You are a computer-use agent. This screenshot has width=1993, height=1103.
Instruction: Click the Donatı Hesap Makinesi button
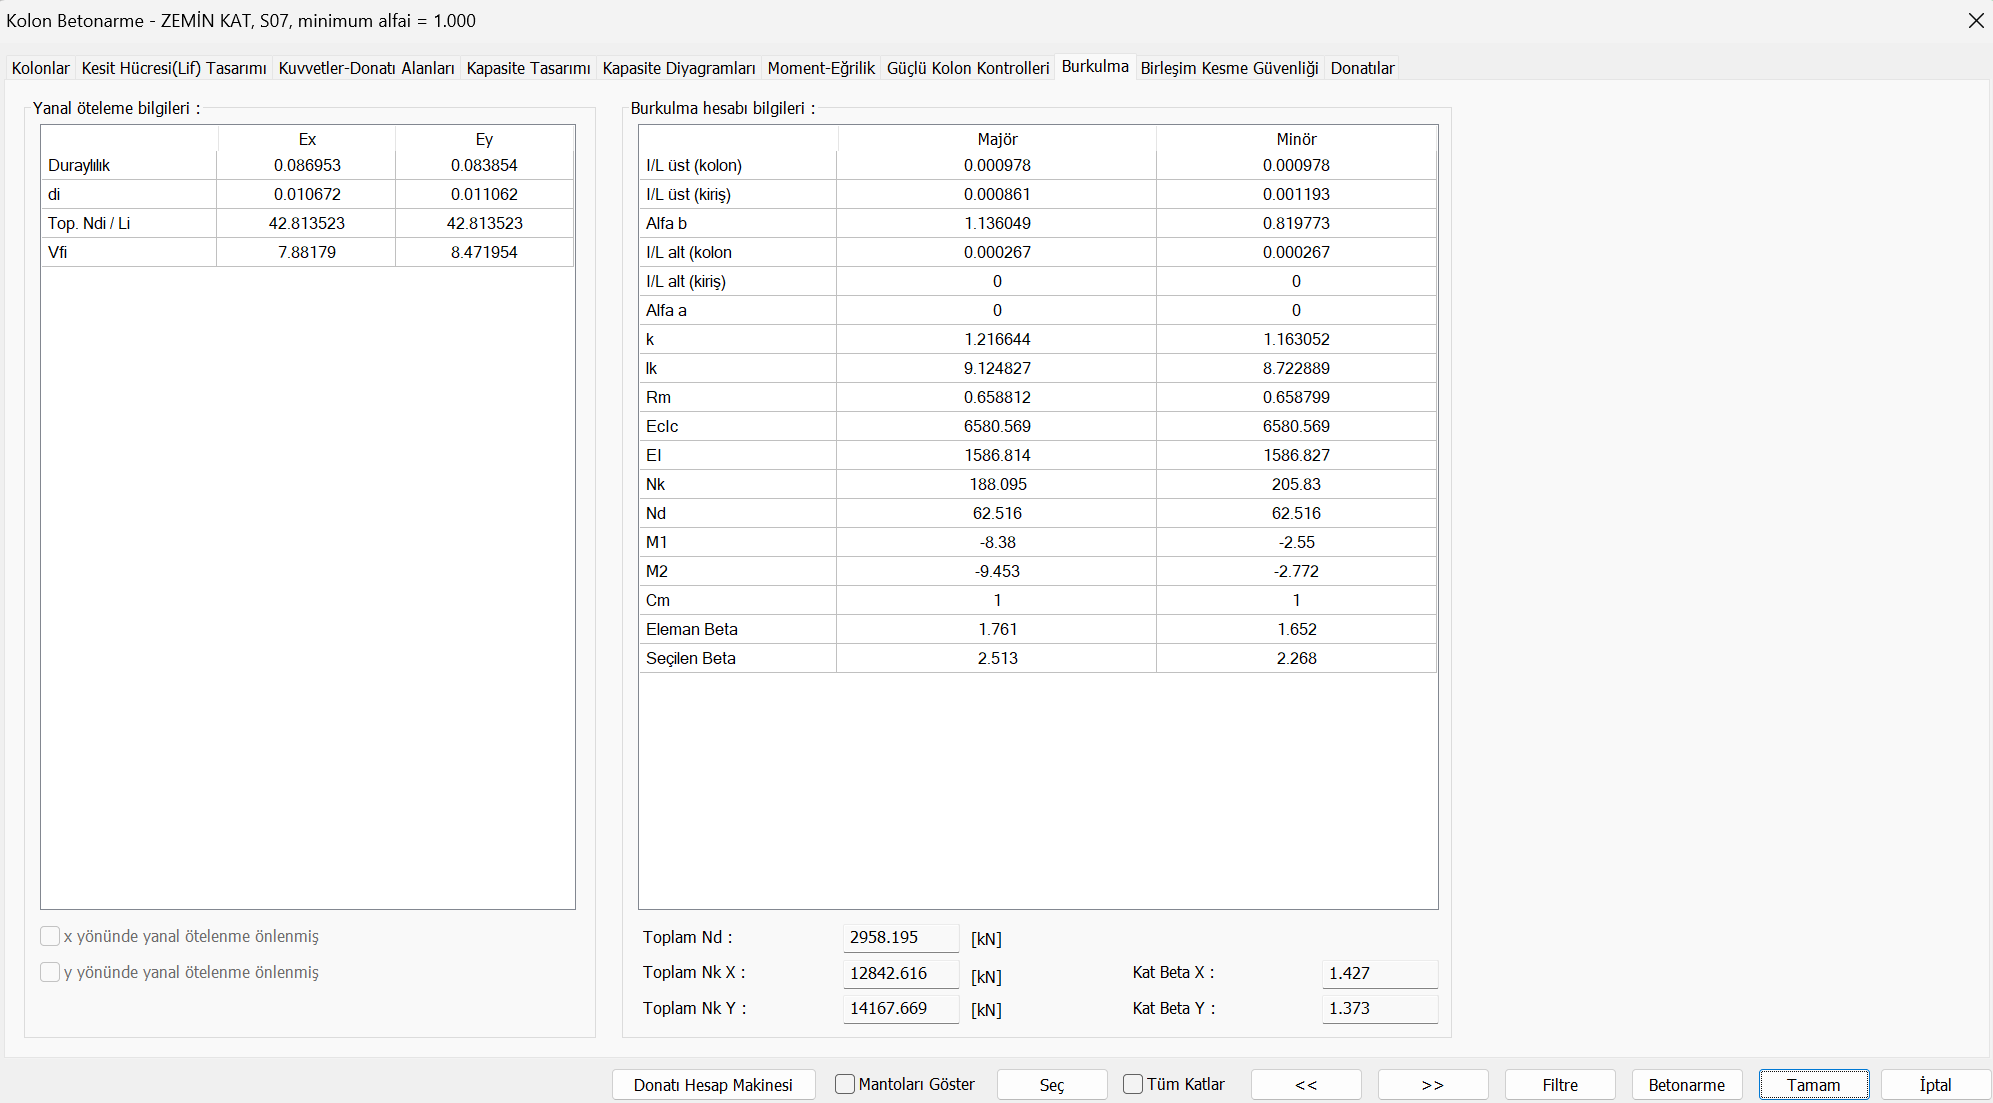point(713,1085)
